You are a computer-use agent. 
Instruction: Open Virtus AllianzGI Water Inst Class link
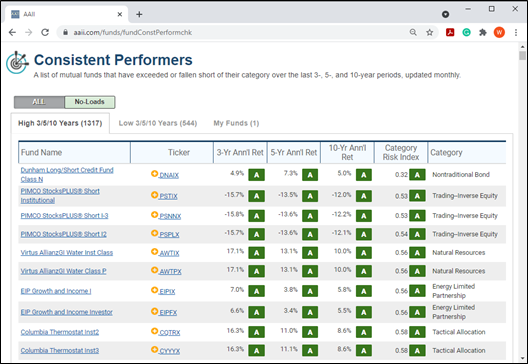pos(67,253)
